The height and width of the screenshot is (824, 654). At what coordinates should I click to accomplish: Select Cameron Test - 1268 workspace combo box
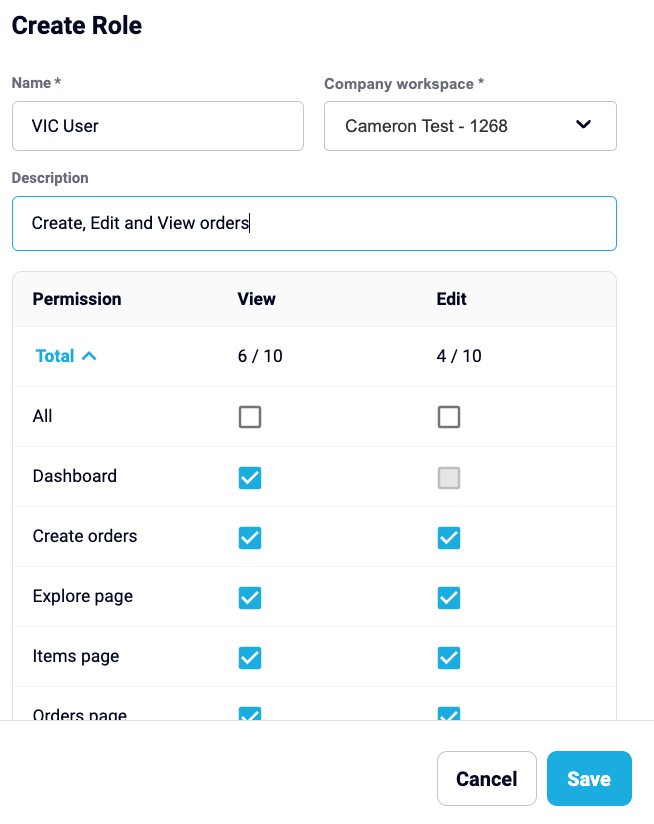tap(470, 126)
